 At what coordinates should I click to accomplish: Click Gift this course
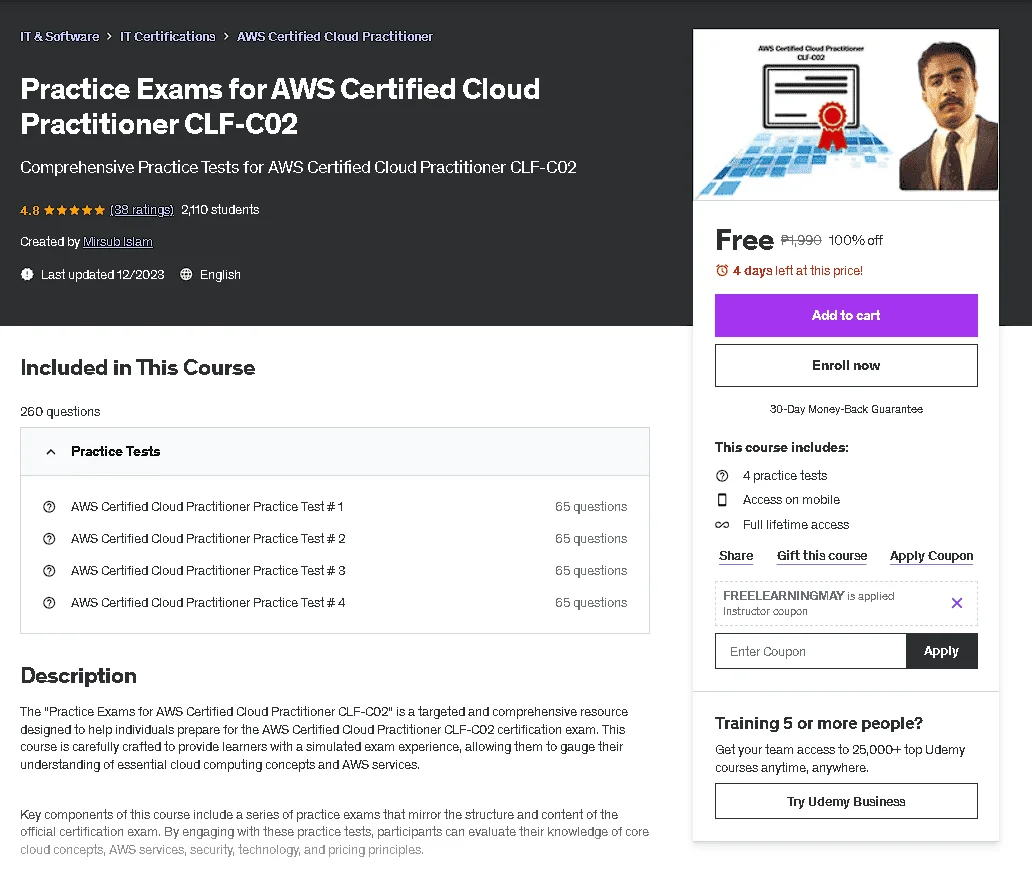tap(821, 556)
